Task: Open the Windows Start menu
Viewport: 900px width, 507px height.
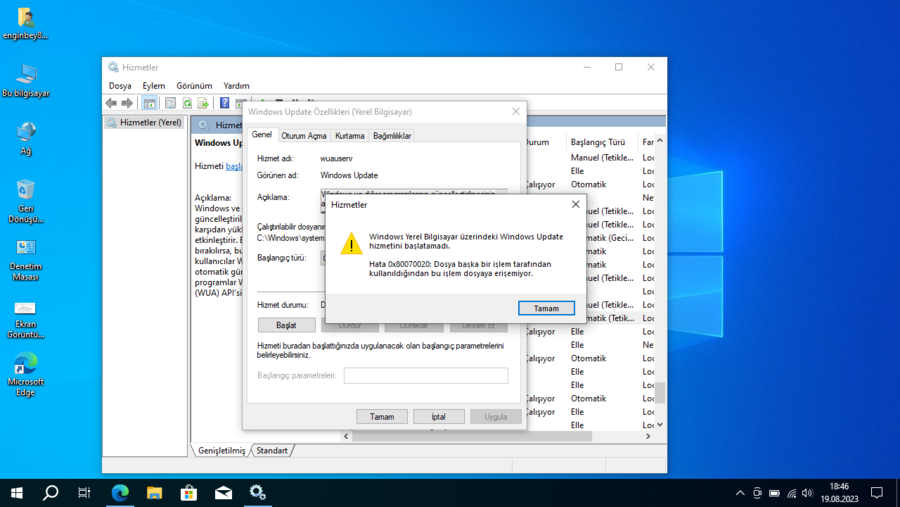Action: point(17,493)
